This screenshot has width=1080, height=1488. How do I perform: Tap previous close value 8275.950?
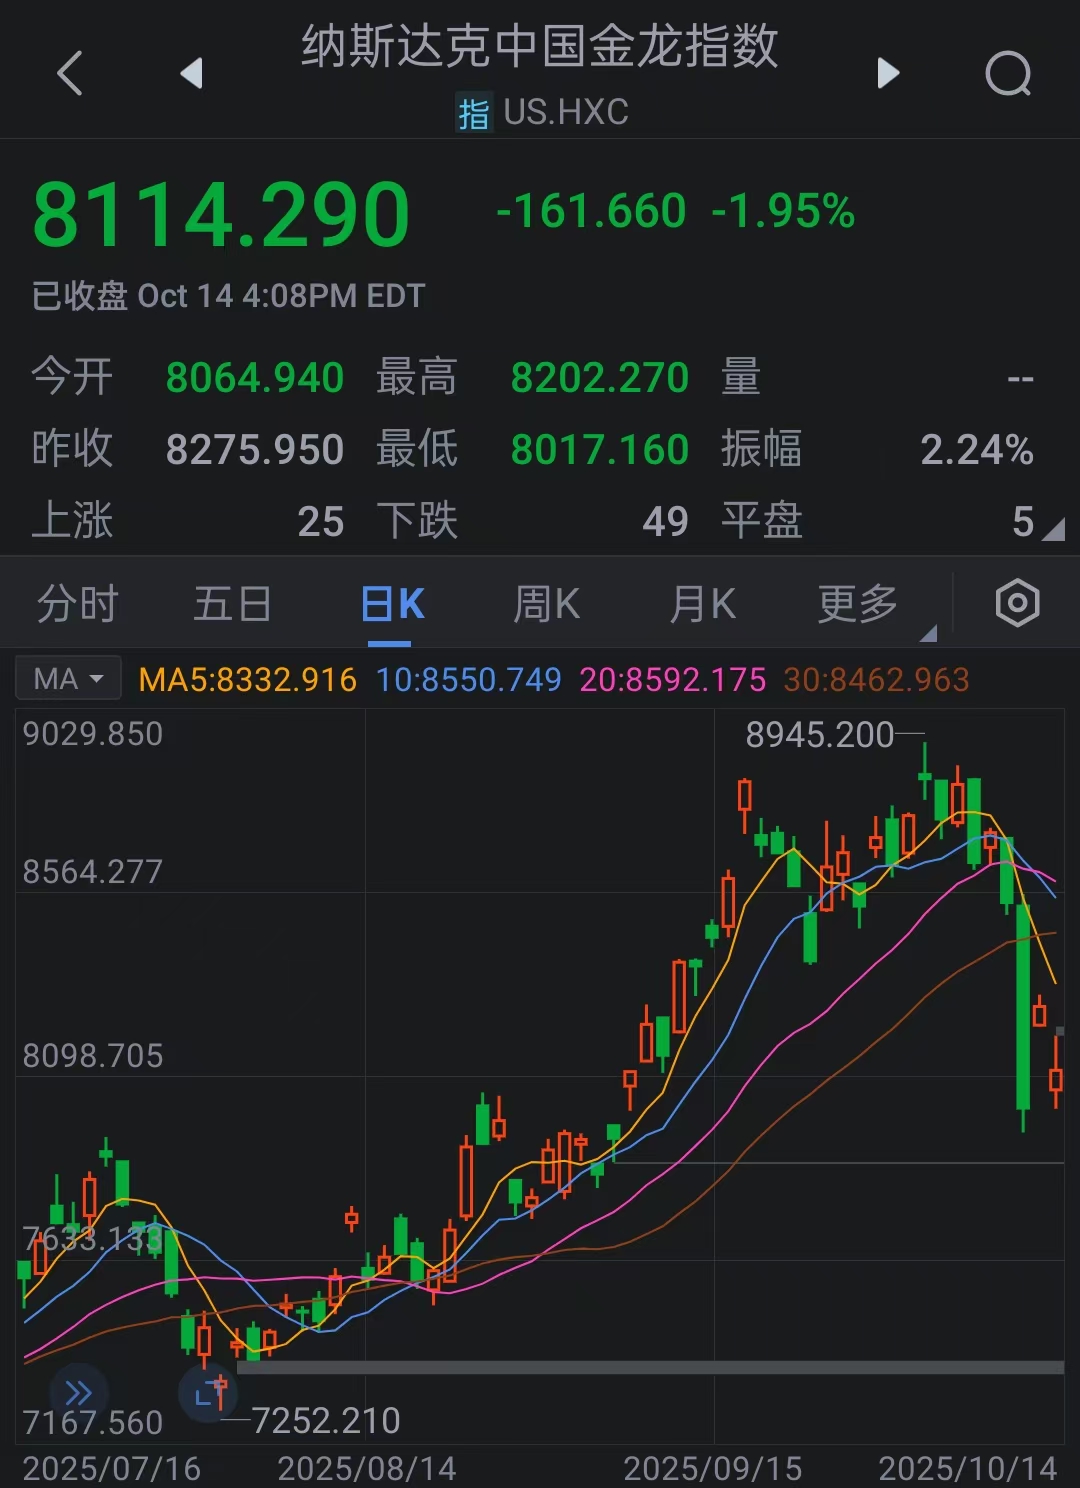tap(255, 449)
